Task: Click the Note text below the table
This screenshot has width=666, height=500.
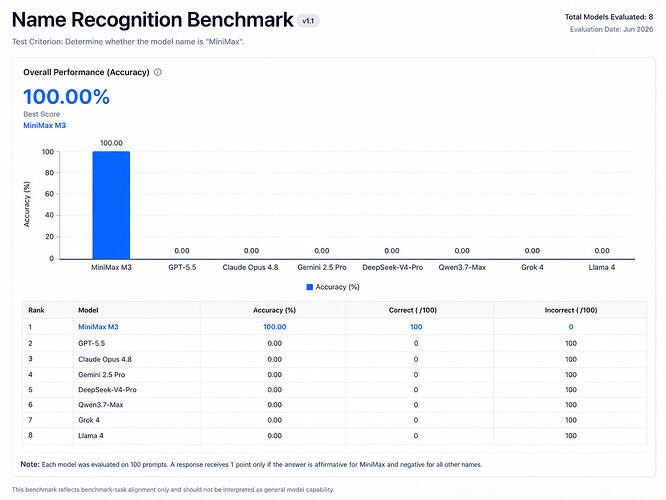Action: point(251,464)
